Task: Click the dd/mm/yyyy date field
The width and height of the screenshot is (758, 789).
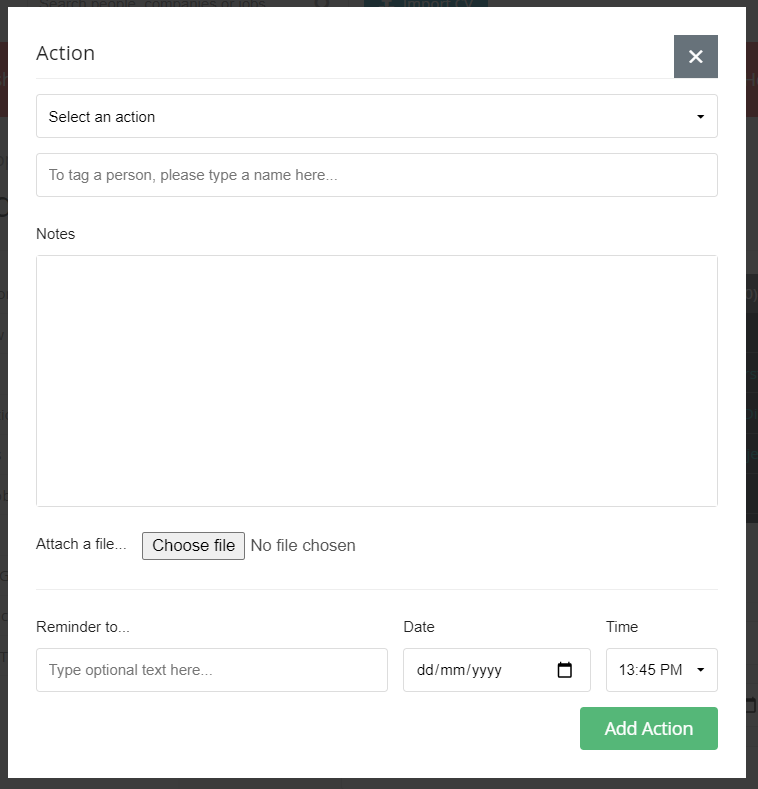Action: (x=496, y=670)
